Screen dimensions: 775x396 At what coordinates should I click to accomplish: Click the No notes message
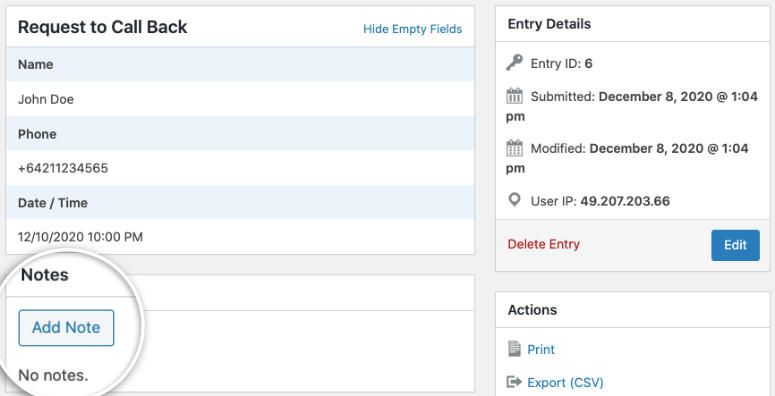[53, 376]
